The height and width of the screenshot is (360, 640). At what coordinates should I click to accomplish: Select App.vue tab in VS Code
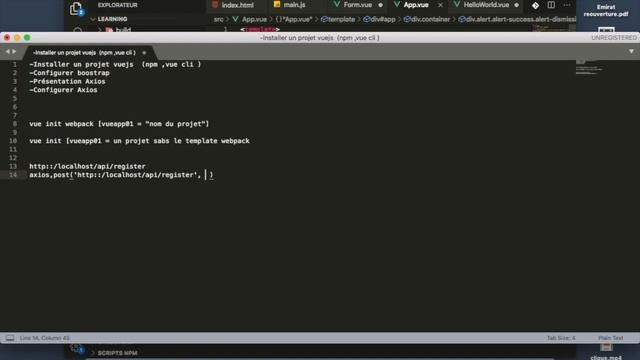pyautogui.click(x=411, y=5)
